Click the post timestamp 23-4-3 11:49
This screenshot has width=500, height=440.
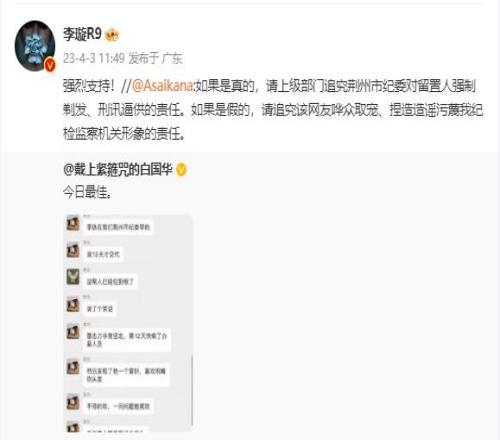[94, 58]
